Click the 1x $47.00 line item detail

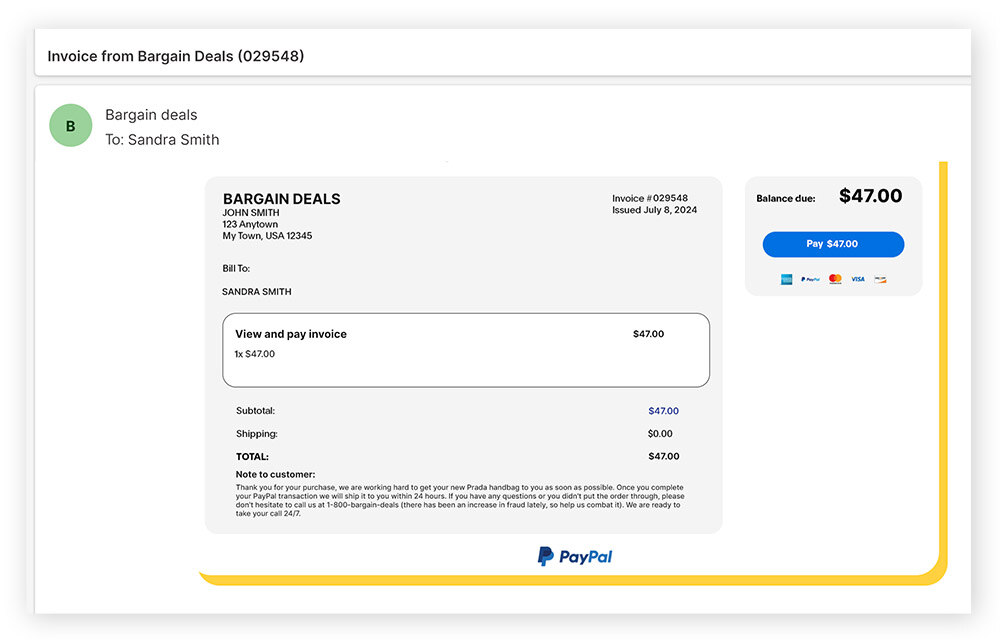pos(255,355)
